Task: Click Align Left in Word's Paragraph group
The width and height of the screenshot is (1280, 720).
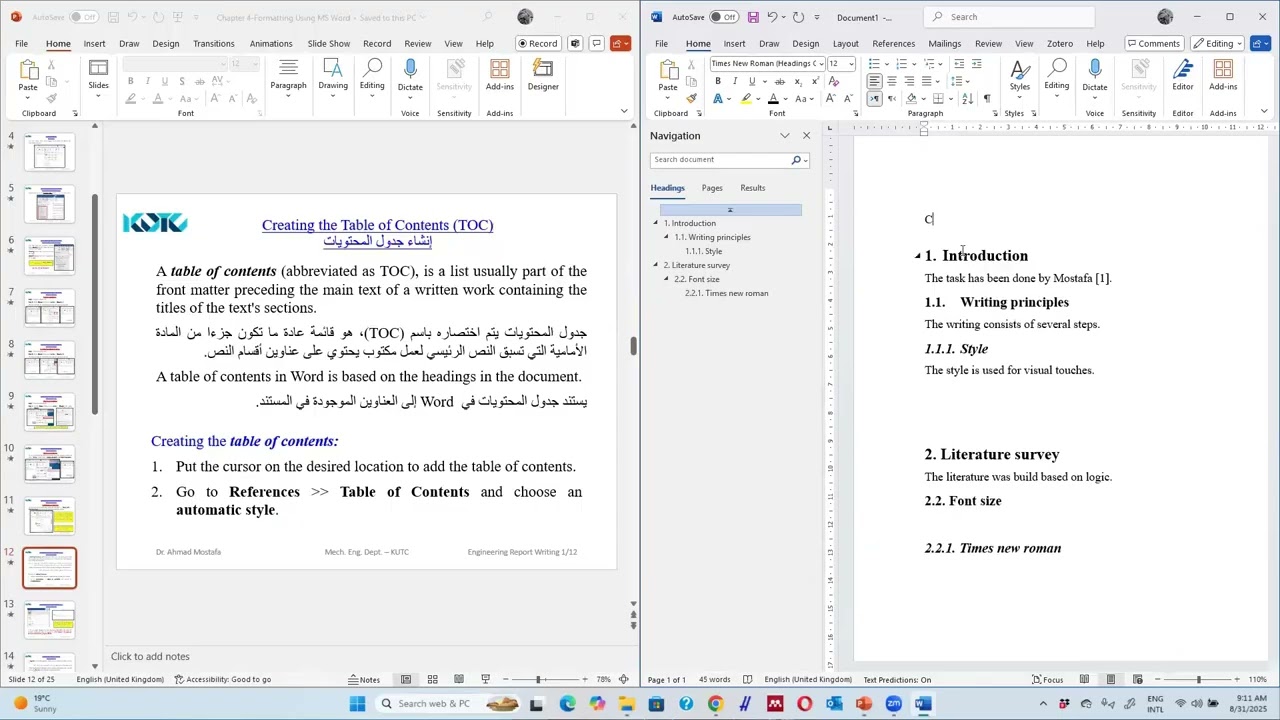Action: point(874,81)
